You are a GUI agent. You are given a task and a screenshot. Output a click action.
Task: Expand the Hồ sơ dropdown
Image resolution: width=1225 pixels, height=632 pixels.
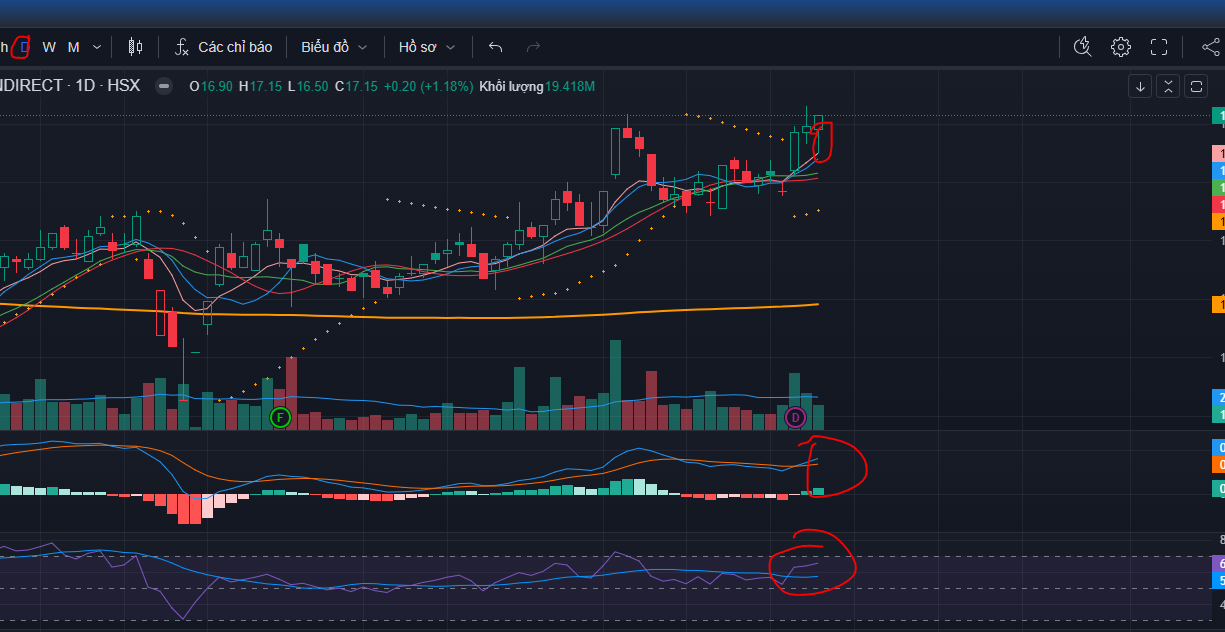tap(427, 47)
